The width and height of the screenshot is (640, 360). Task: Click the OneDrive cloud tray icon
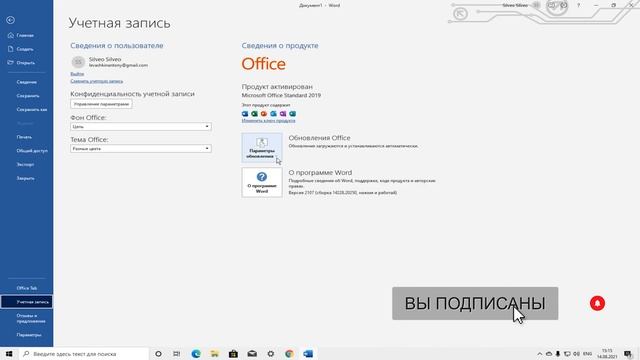pyautogui.click(x=549, y=354)
